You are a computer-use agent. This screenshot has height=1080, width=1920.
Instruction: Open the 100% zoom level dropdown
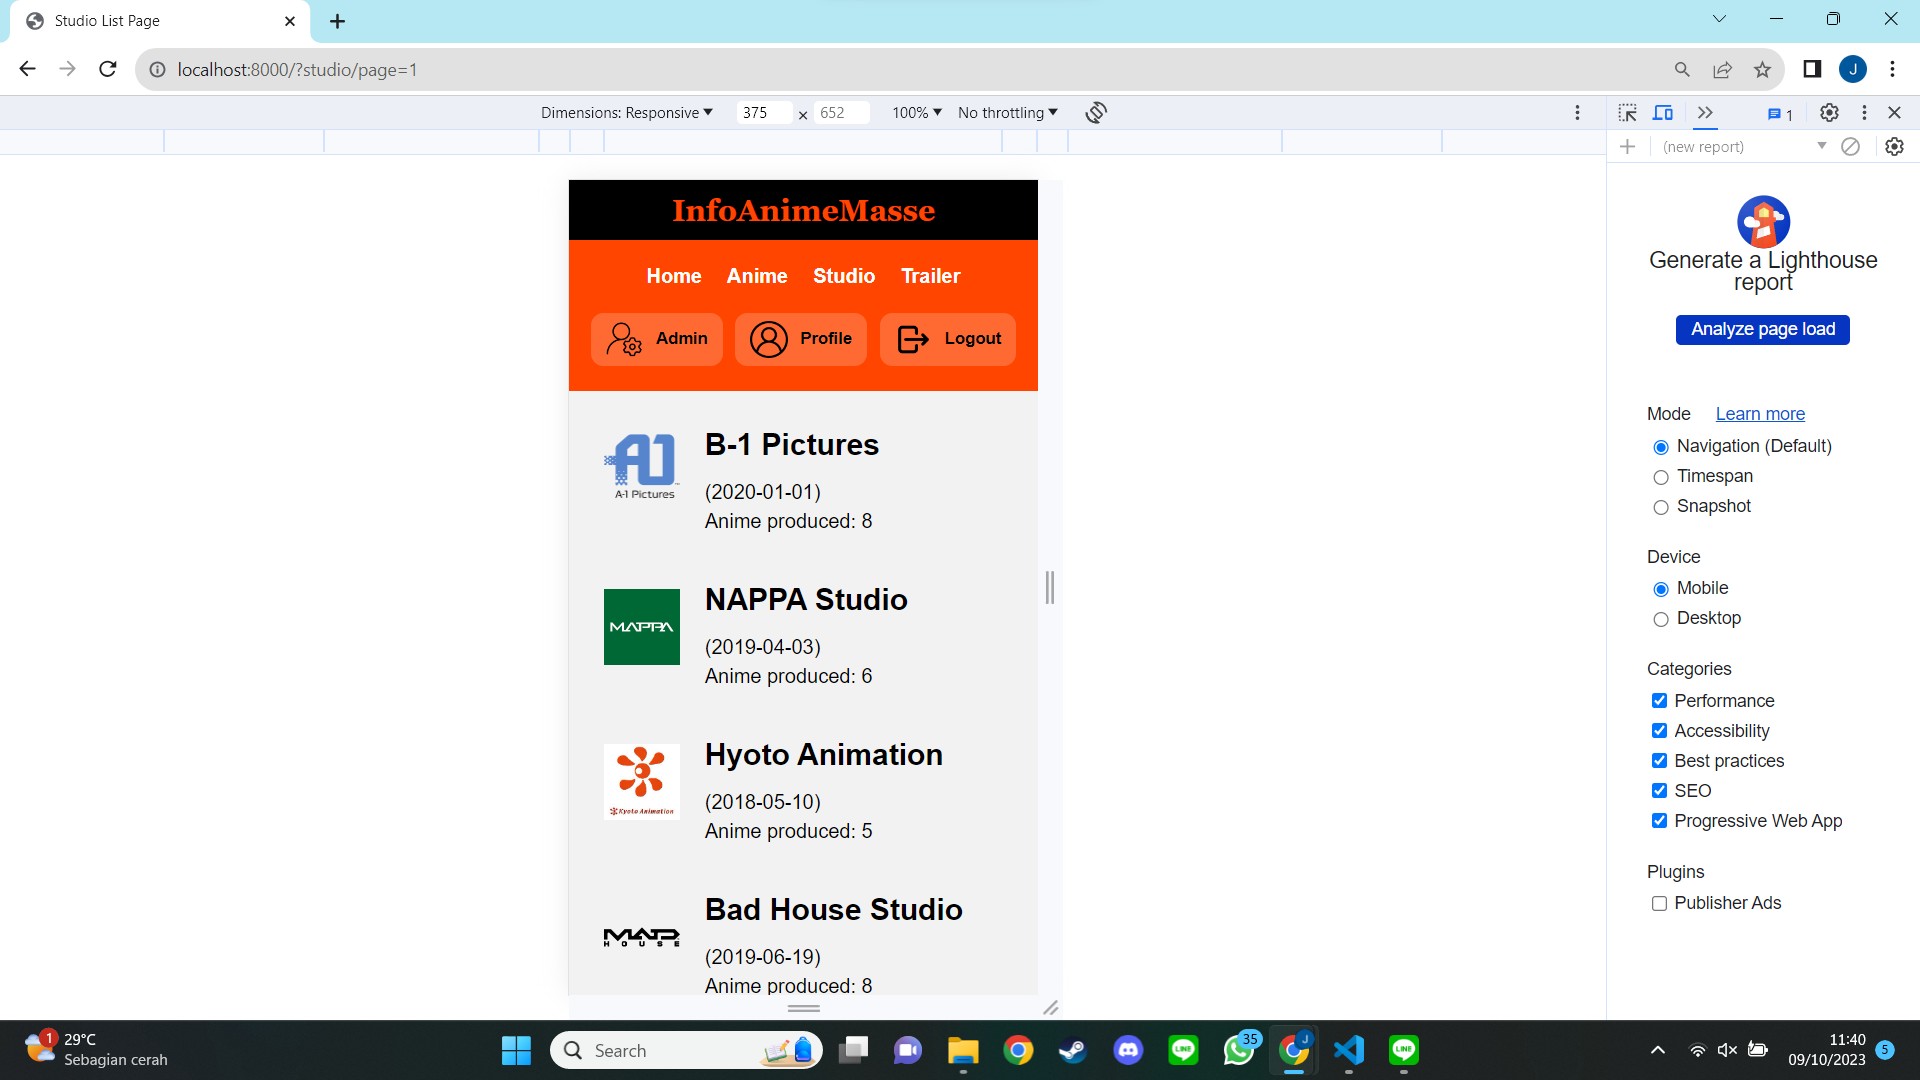pyautogui.click(x=916, y=113)
